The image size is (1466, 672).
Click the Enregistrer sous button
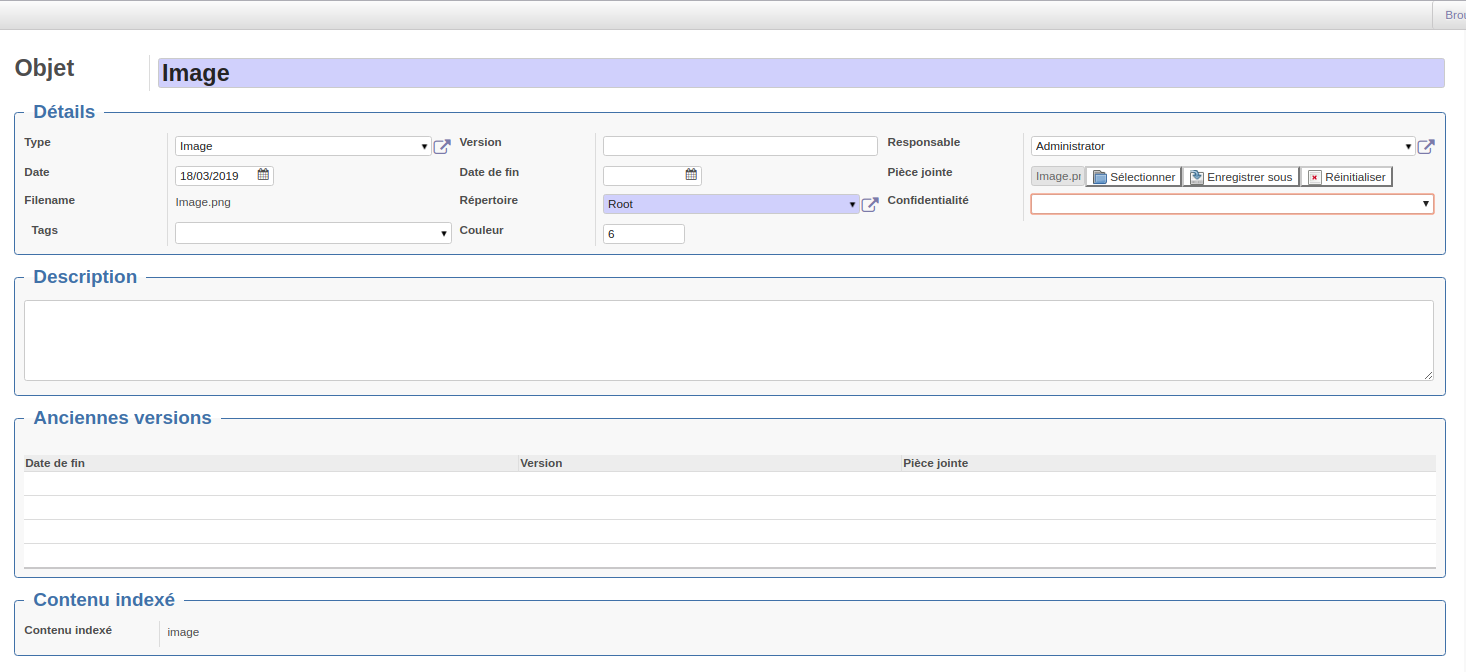pos(1240,177)
